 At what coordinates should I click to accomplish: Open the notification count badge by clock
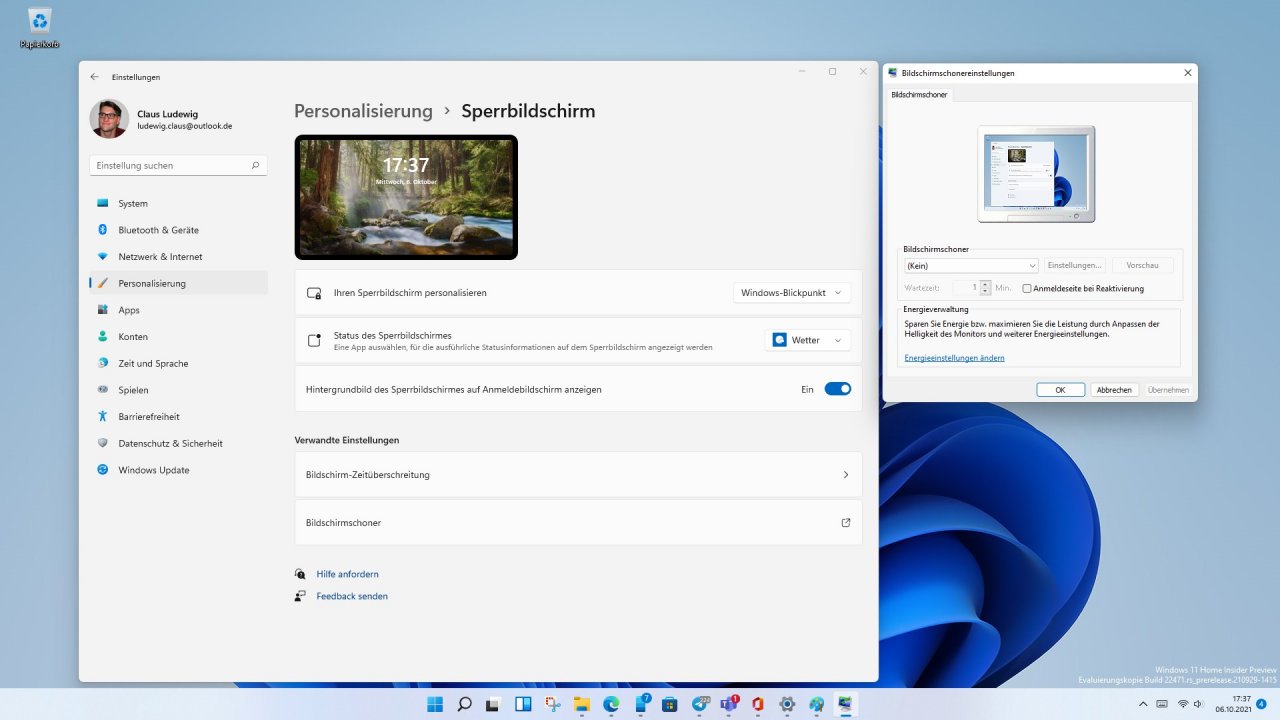(1261, 704)
